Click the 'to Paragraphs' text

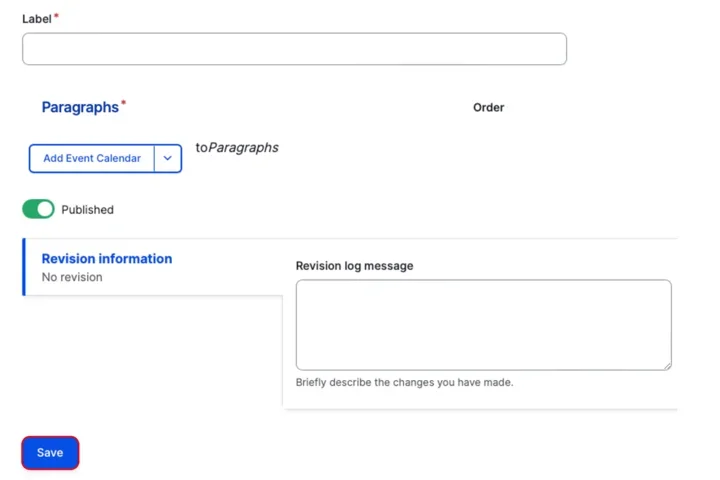pyautogui.click(x=237, y=147)
